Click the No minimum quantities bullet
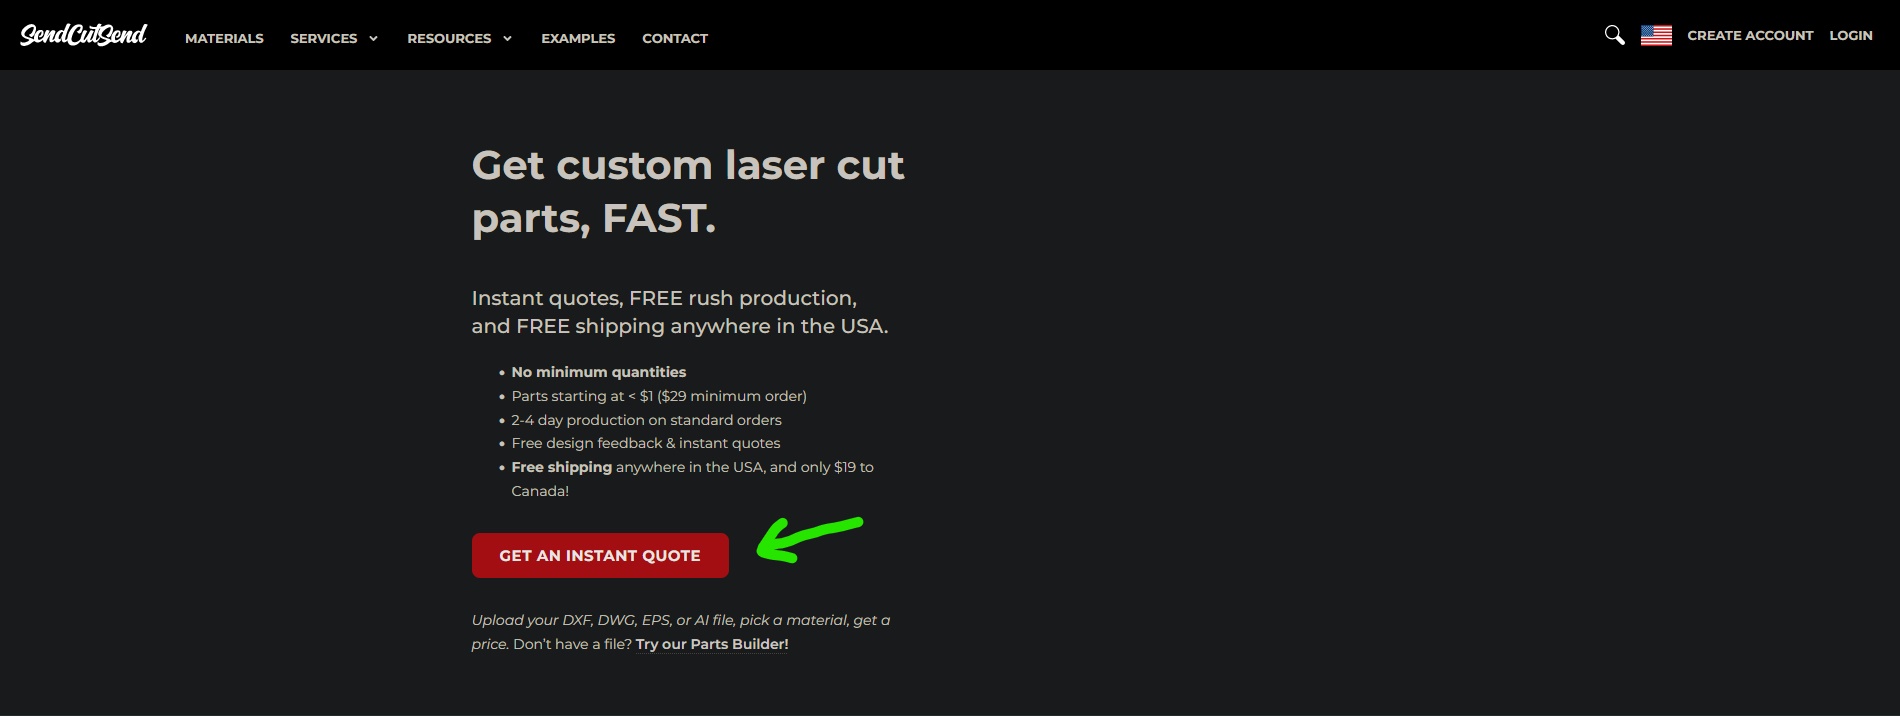 598,372
